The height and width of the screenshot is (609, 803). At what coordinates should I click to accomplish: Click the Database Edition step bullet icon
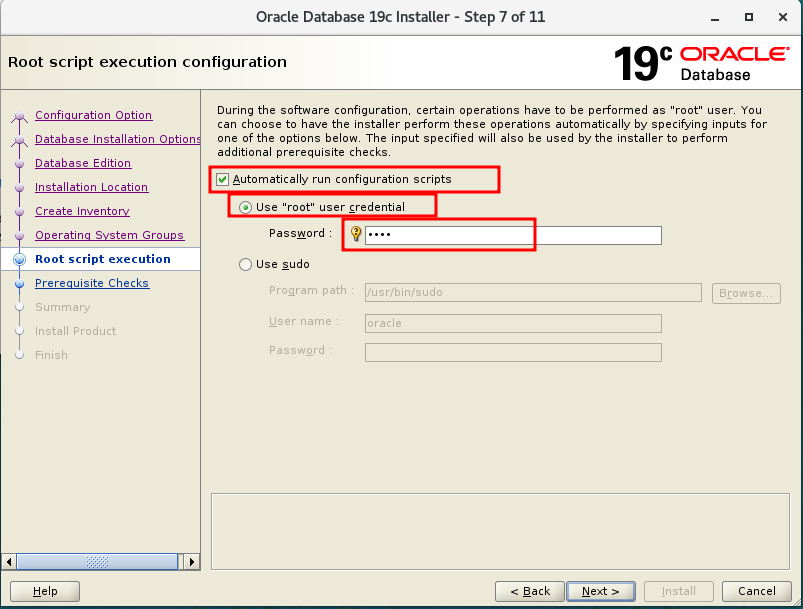[19, 164]
